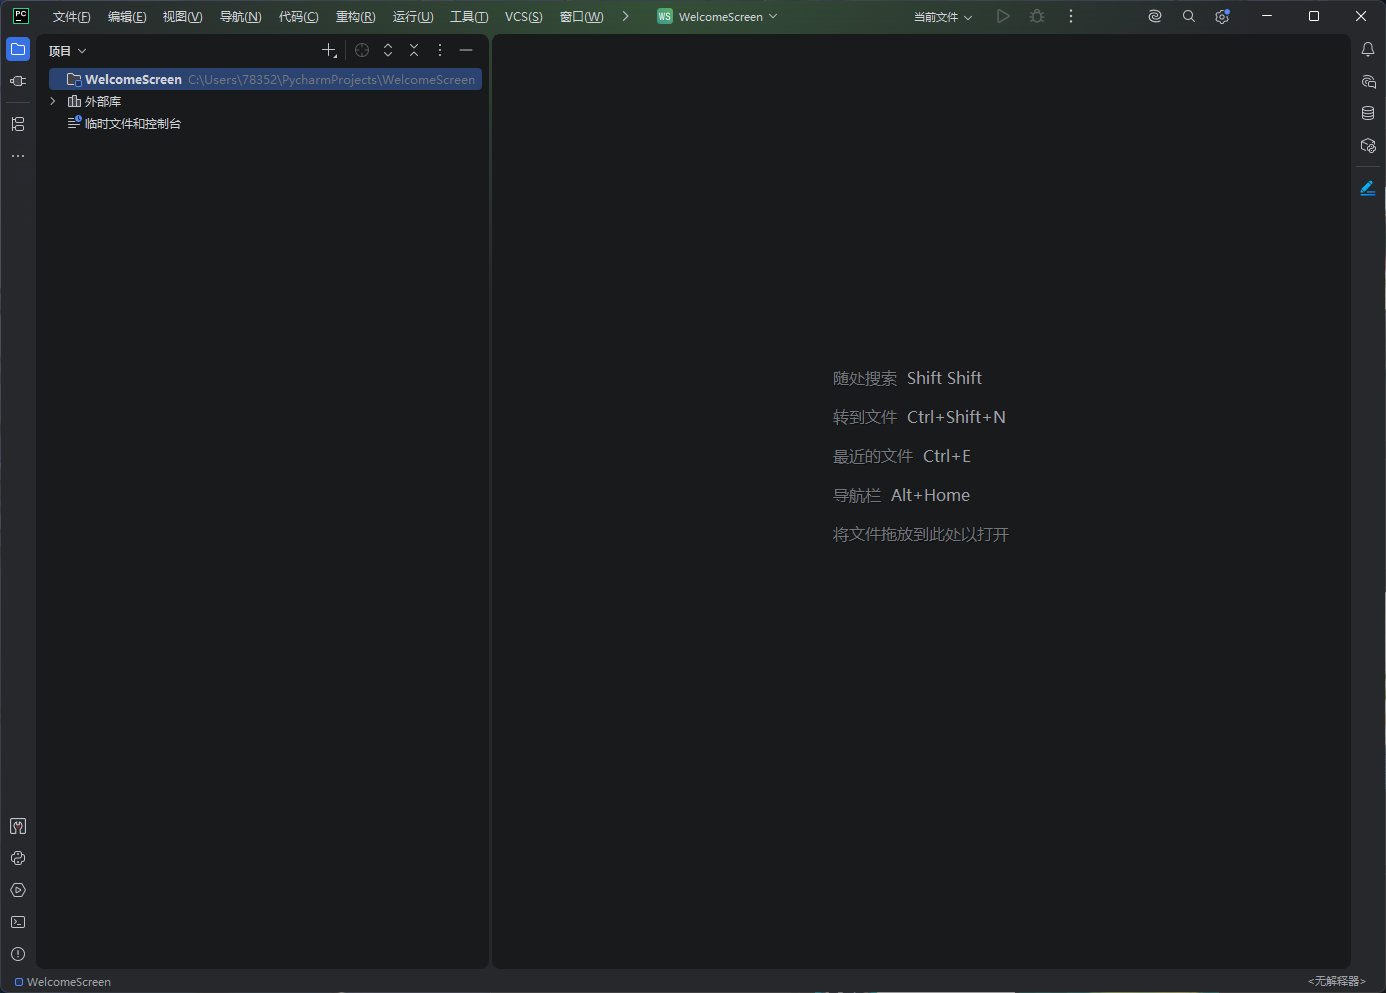
Task: Open AI Assistant chat icon
Action: (1368, 81)
